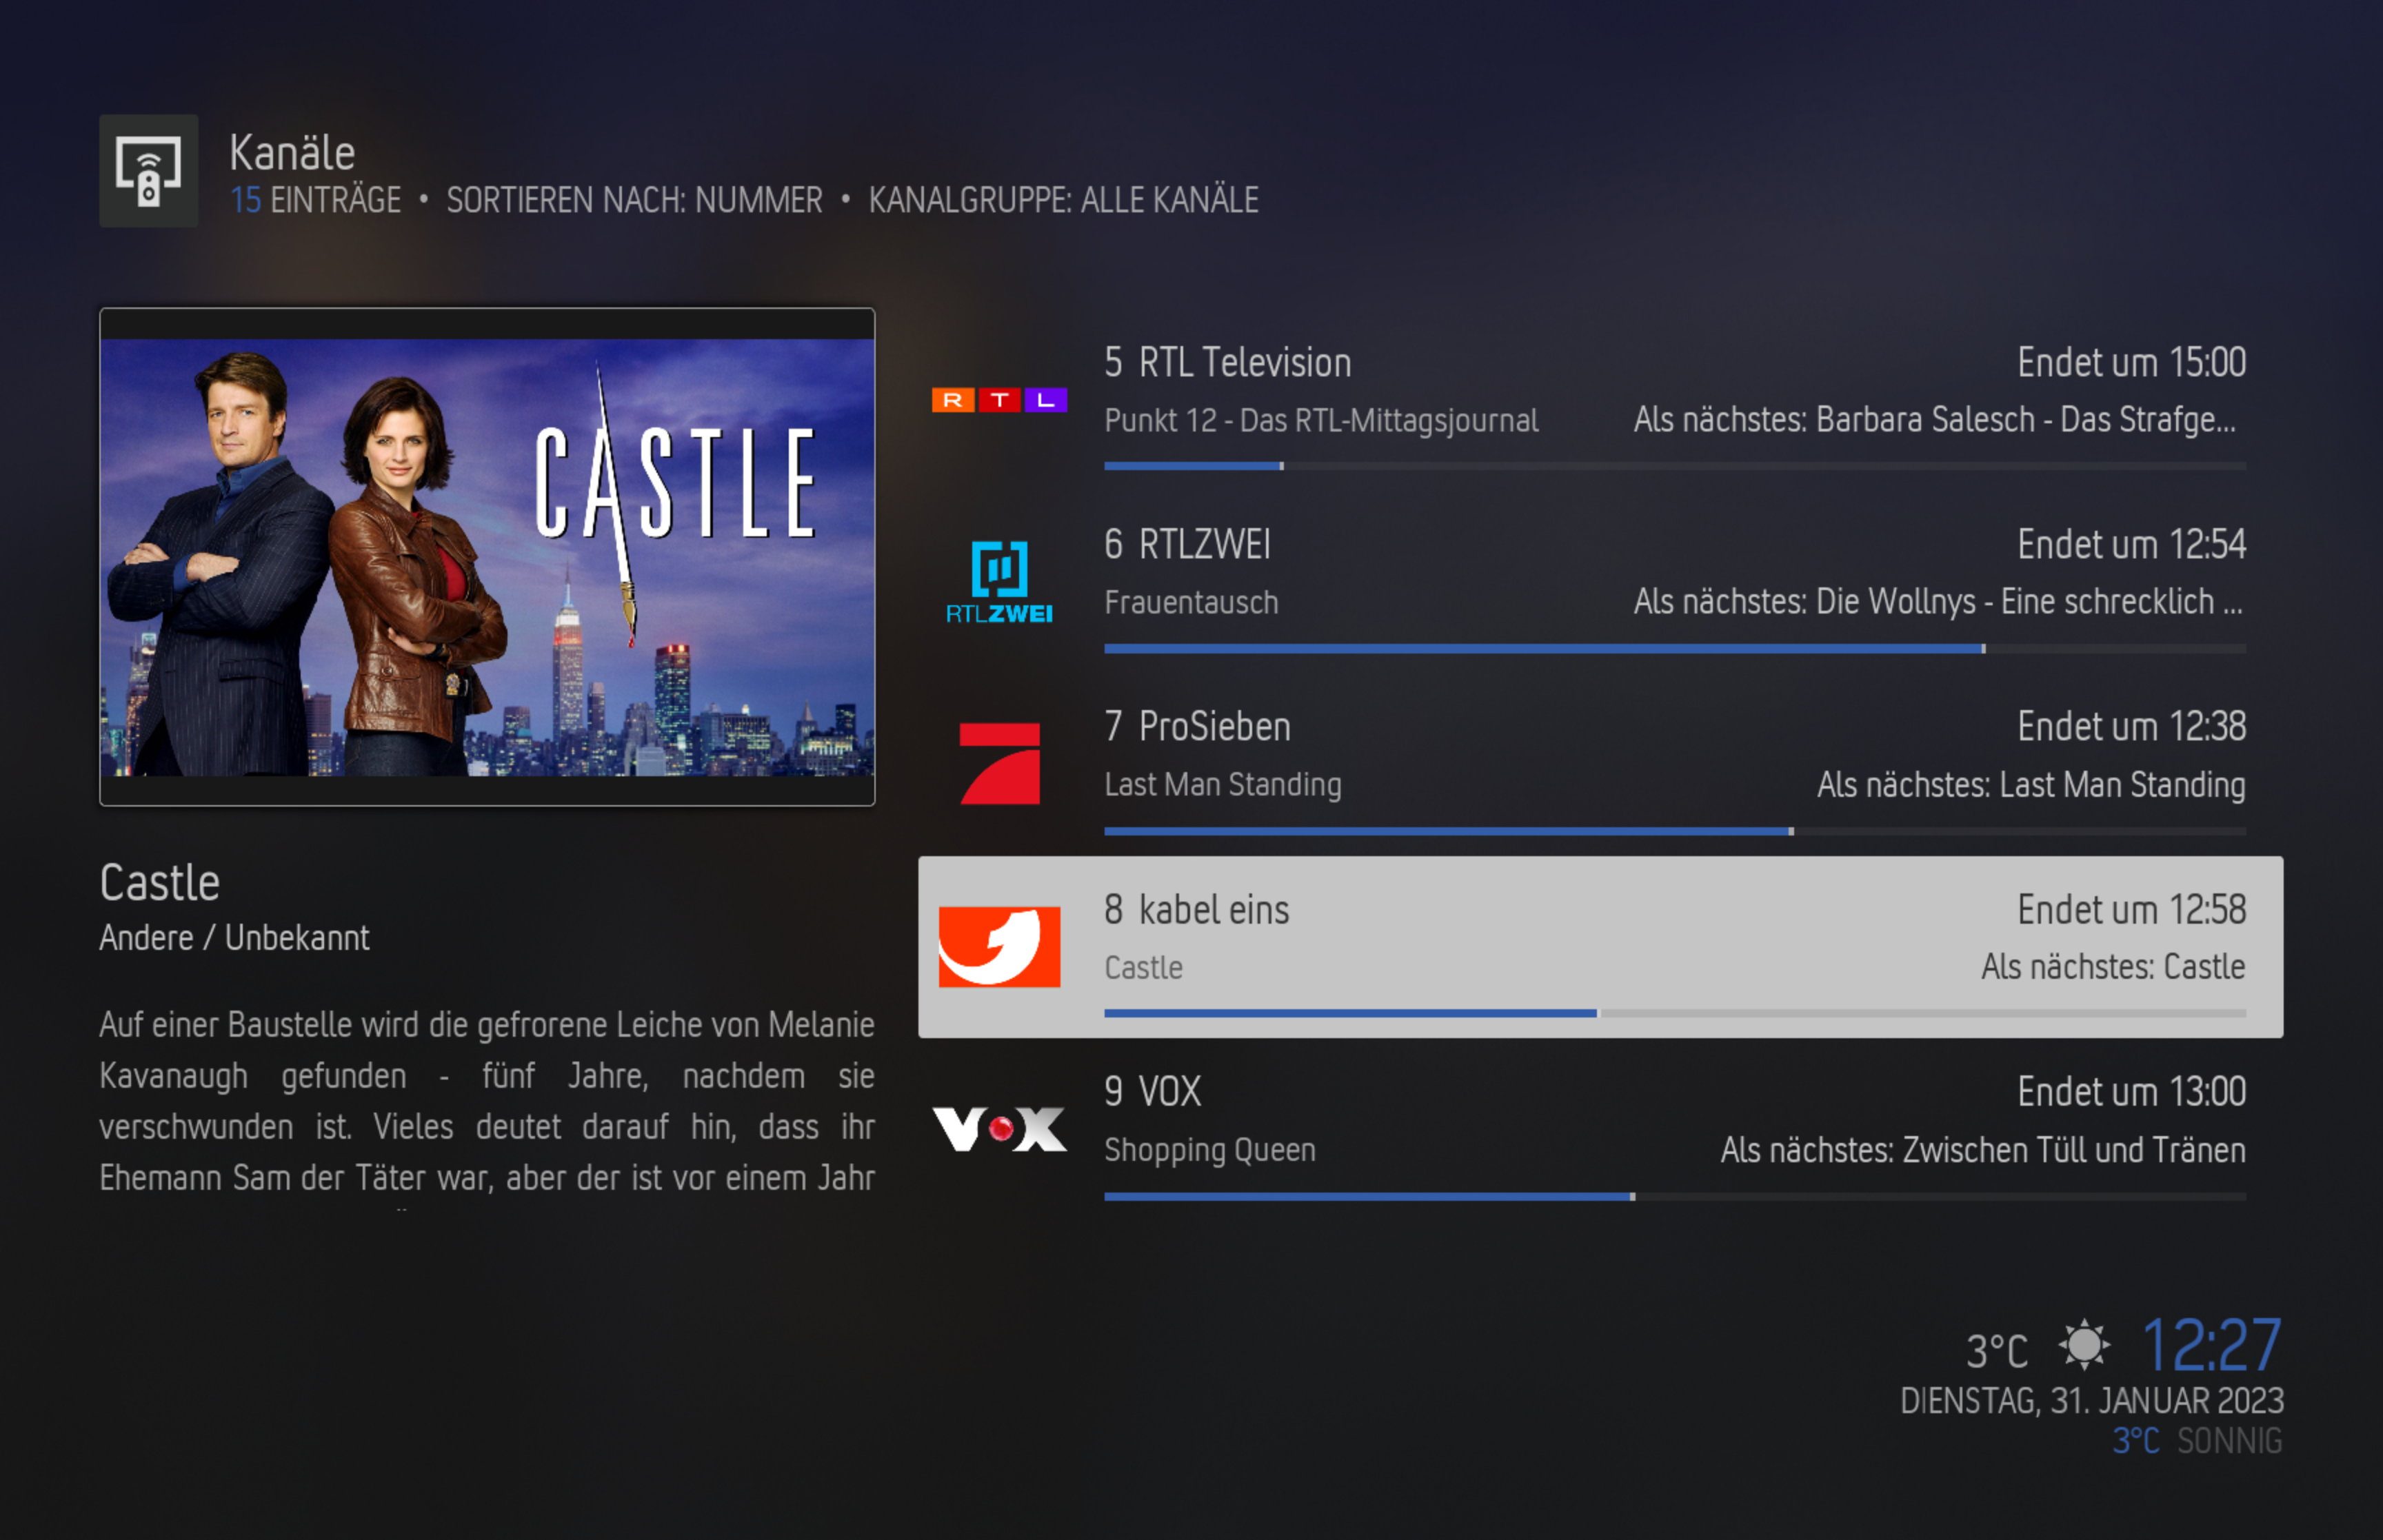Select channel 9 VOX entry
Viewport: 2383px width, 1540px height.
tap(1600, 1130)
